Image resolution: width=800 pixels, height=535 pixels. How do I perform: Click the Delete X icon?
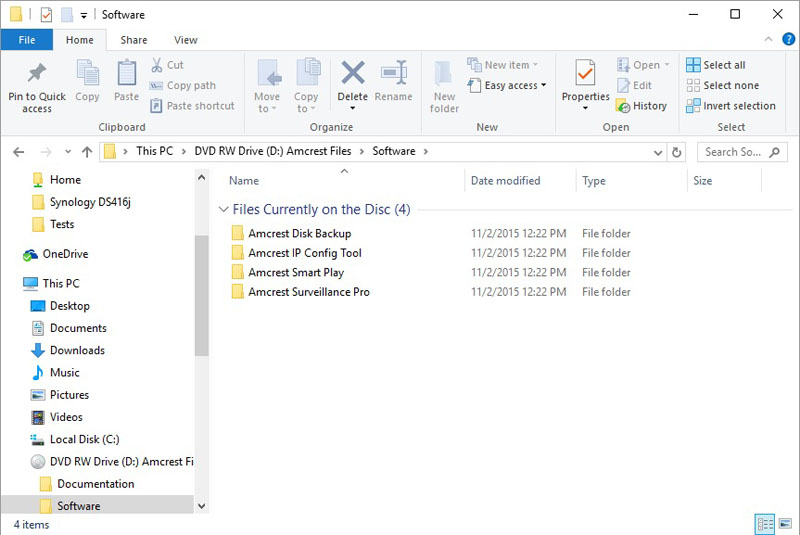tap(353, 72)
